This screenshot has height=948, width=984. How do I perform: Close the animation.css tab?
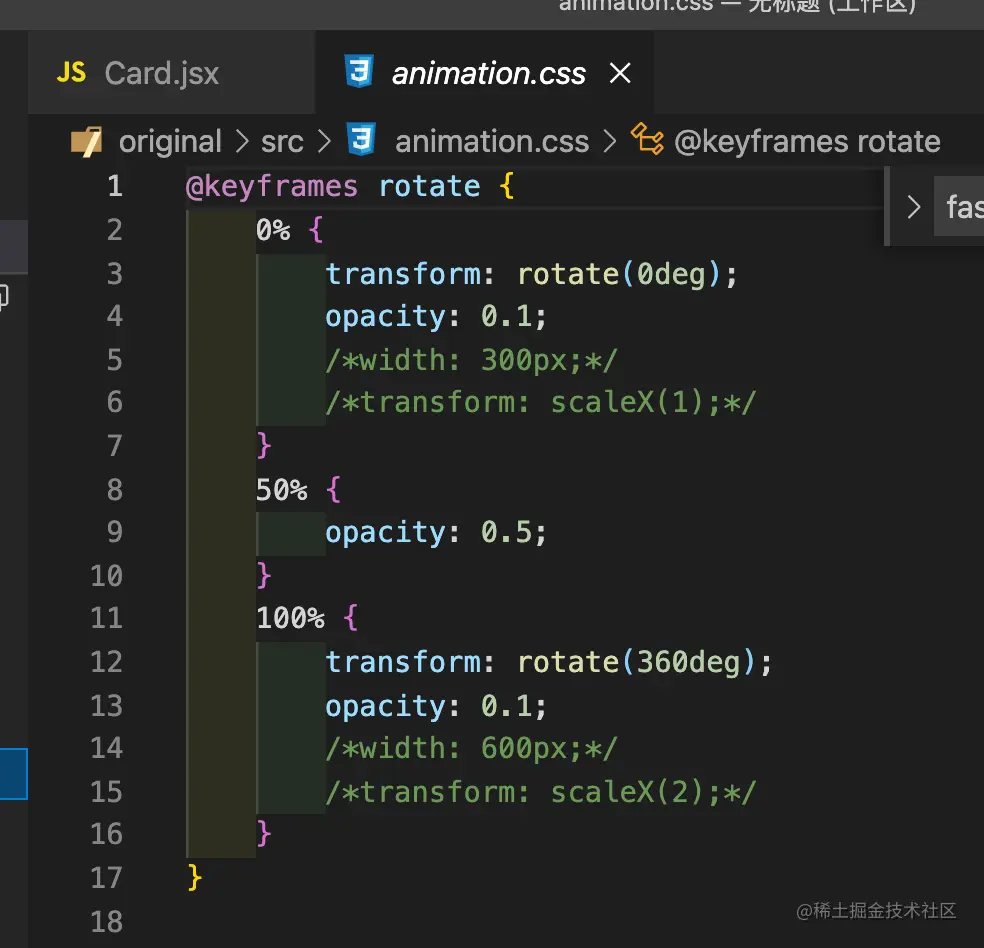620,73
